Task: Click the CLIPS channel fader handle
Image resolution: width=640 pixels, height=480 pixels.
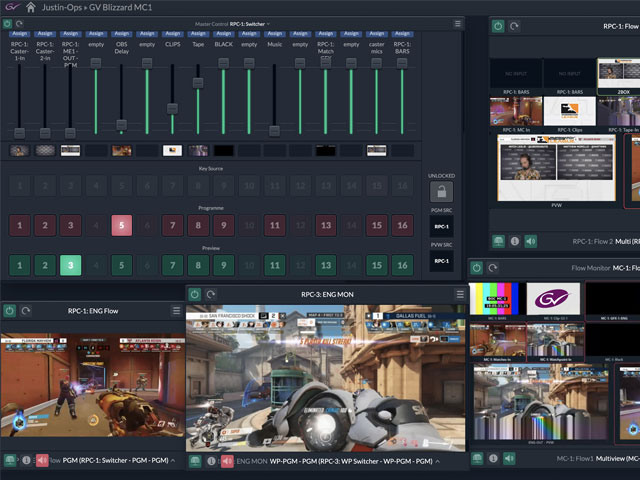Action: pyautogui.click(x=172, y=109)
